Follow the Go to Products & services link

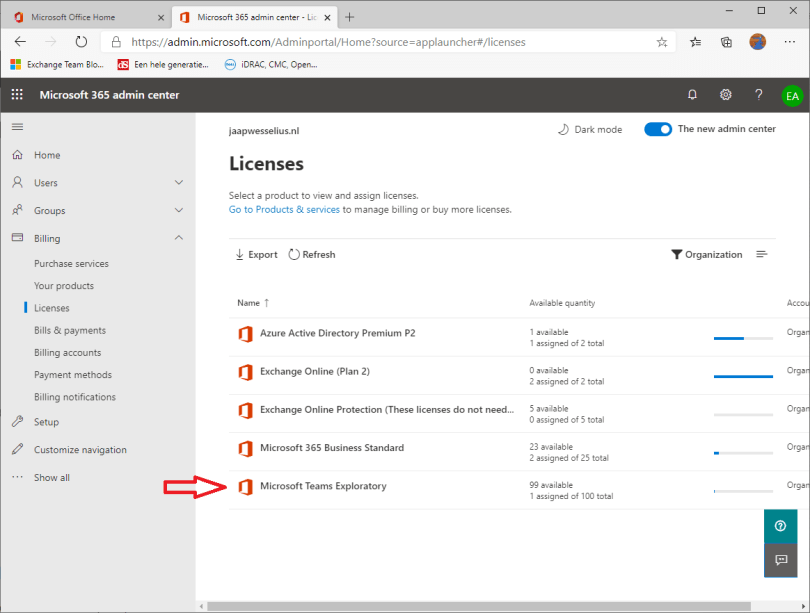pyautogui.click(x=284, y=210)
